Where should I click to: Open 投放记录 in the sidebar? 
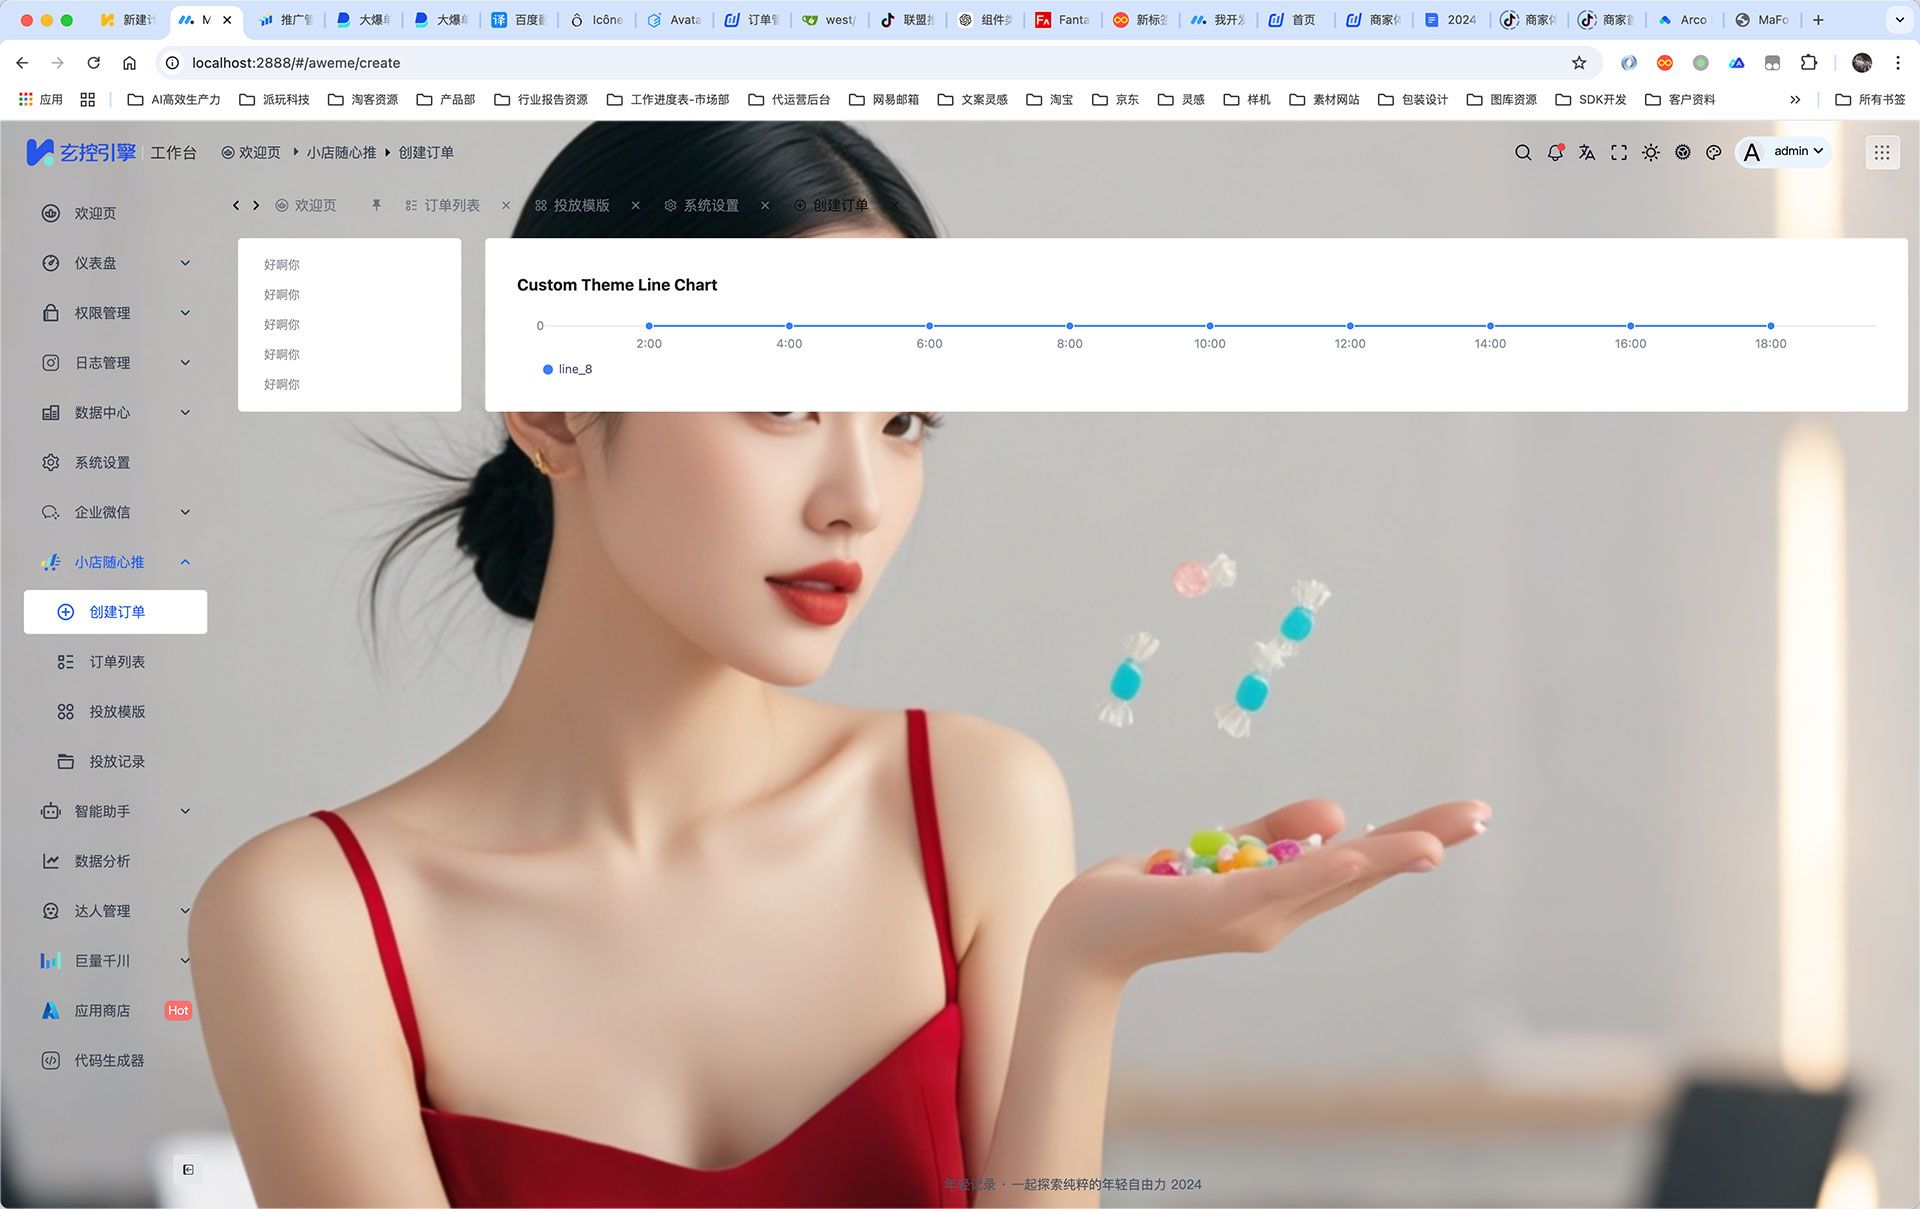point(116,761)
